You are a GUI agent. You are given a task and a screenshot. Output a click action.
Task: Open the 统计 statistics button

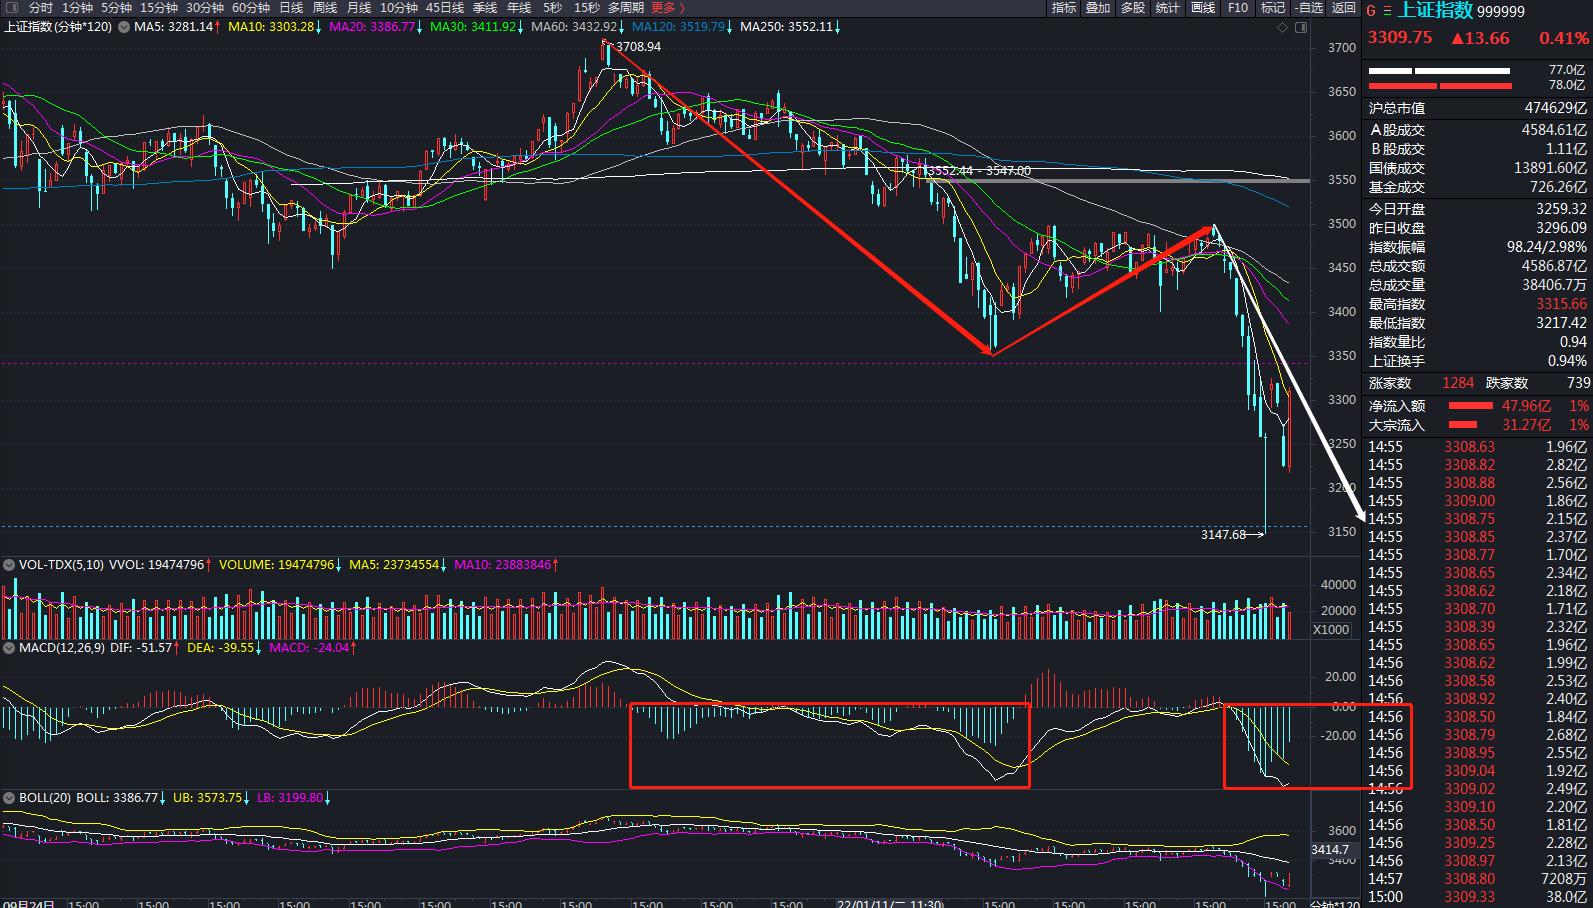1167,8
